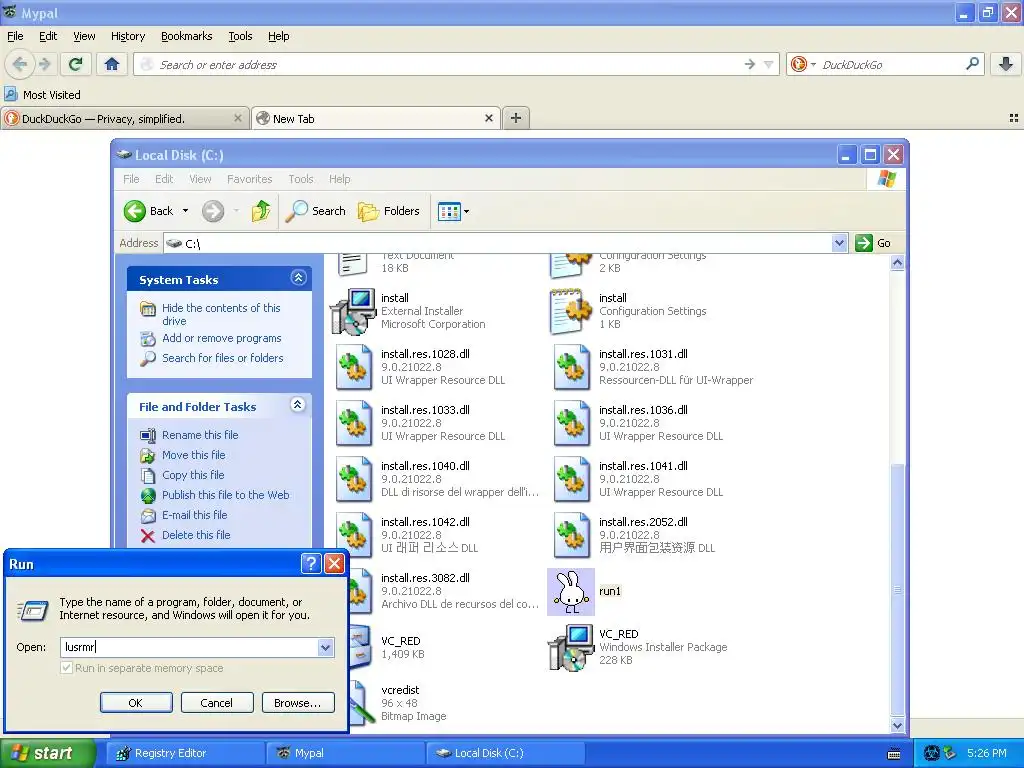This screenshot has height=768, width=1024.
Task: Expand the Run Open combo dropdown
Action: click(x=326, y=647)
